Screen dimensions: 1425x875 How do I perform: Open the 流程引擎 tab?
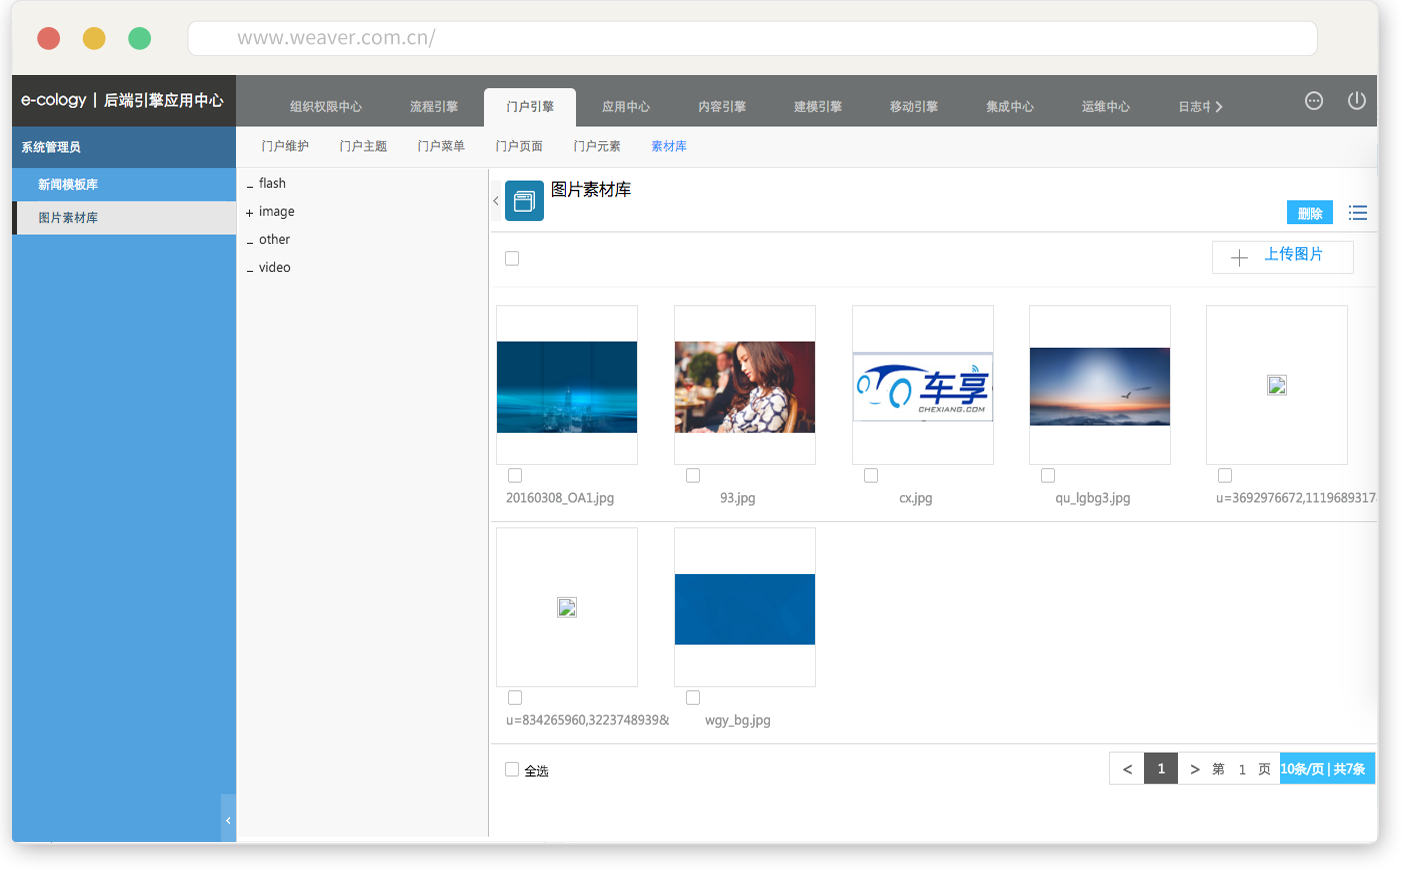click(x=433, y=107)
